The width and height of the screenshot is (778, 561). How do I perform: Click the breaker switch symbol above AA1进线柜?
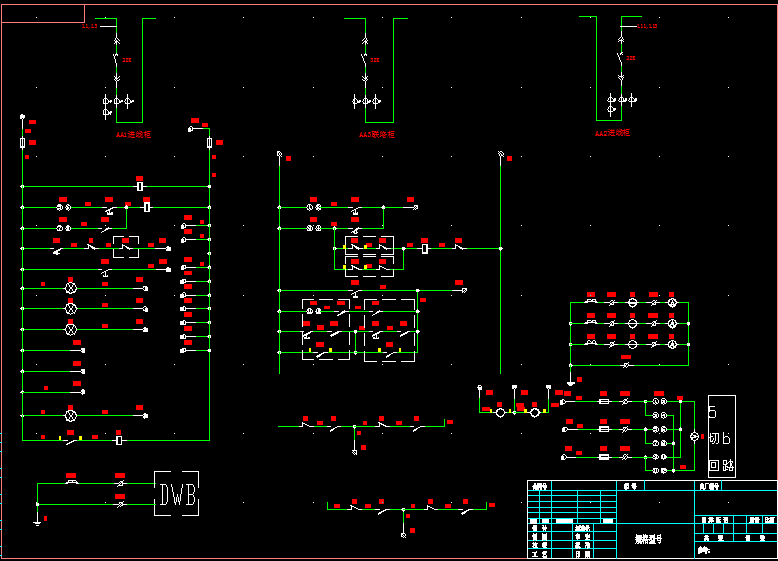pyautogui.click(x=116, y=59)
